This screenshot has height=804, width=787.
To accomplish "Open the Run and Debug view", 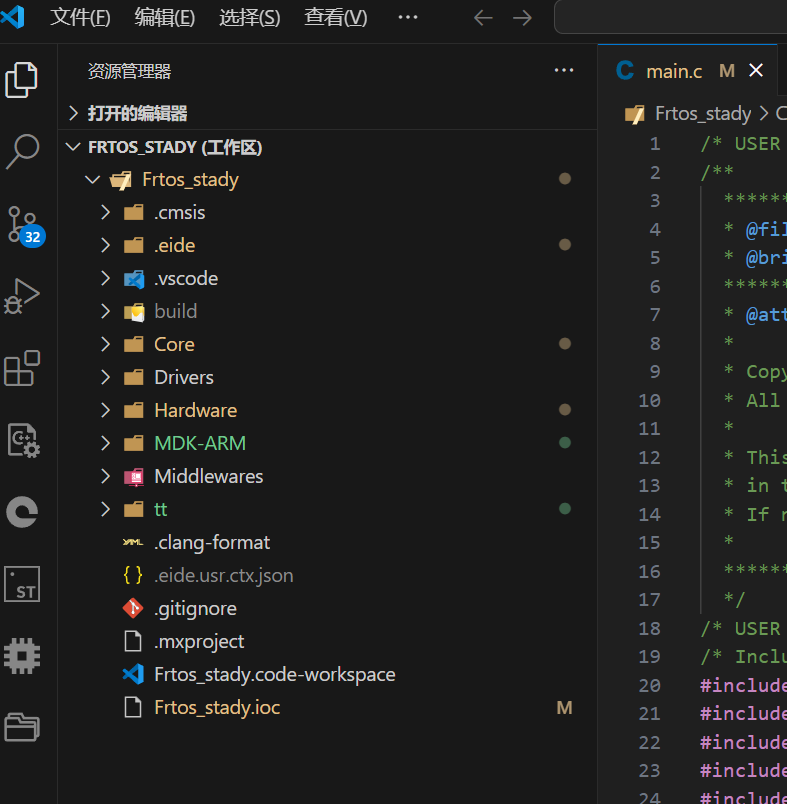I will click(22, 296).
